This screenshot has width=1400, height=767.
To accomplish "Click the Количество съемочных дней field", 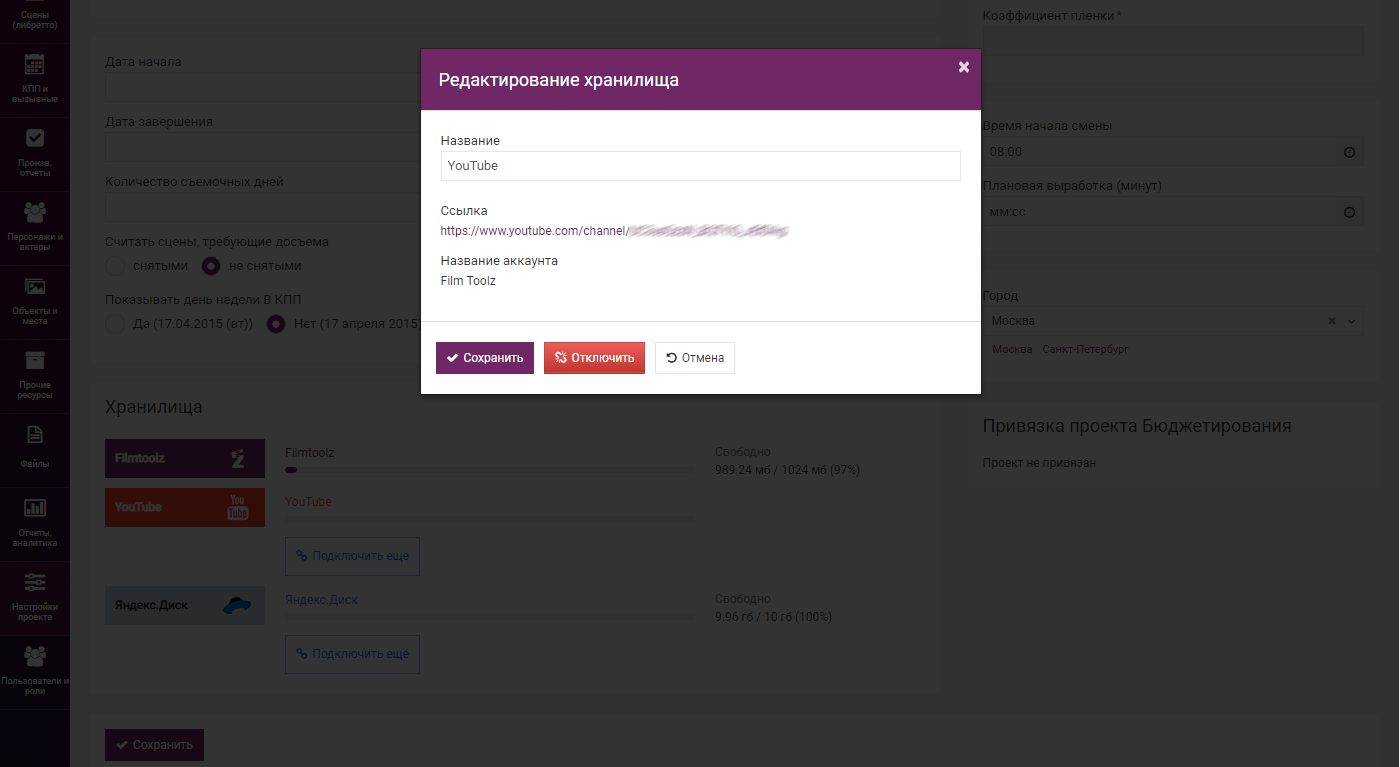I will pos(263,208).
